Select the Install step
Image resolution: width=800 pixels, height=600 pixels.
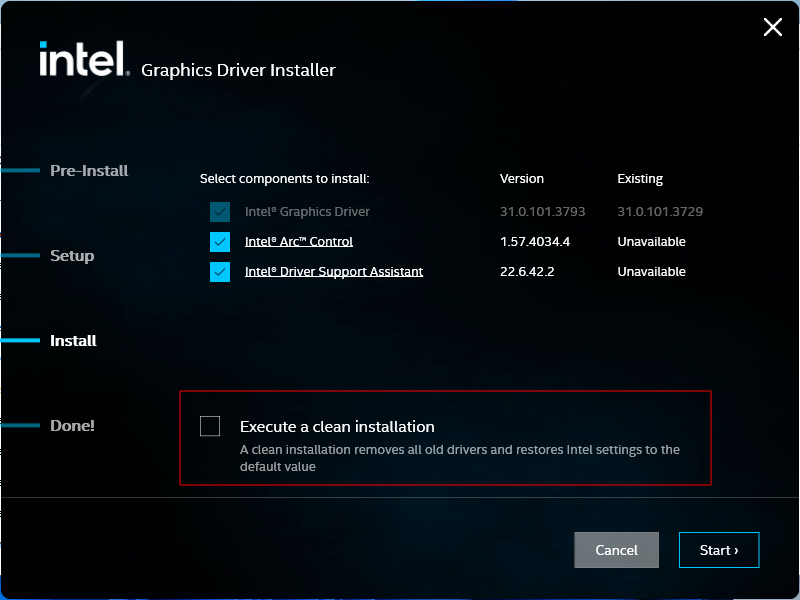(x=73, y=340)
